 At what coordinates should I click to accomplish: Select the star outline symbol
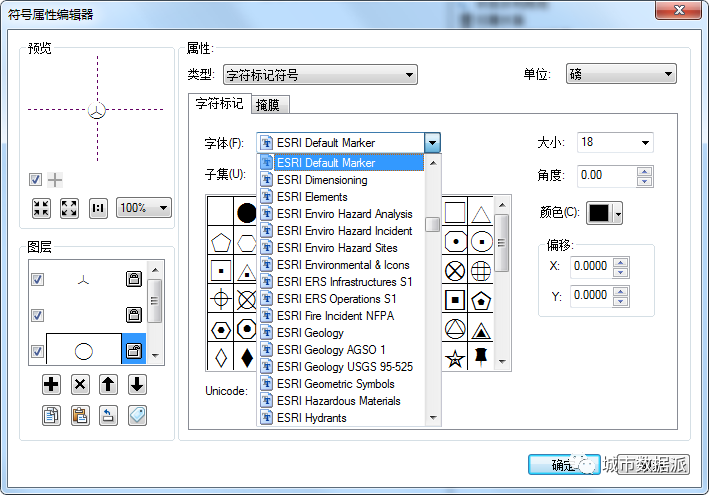[x=455, y=359]
